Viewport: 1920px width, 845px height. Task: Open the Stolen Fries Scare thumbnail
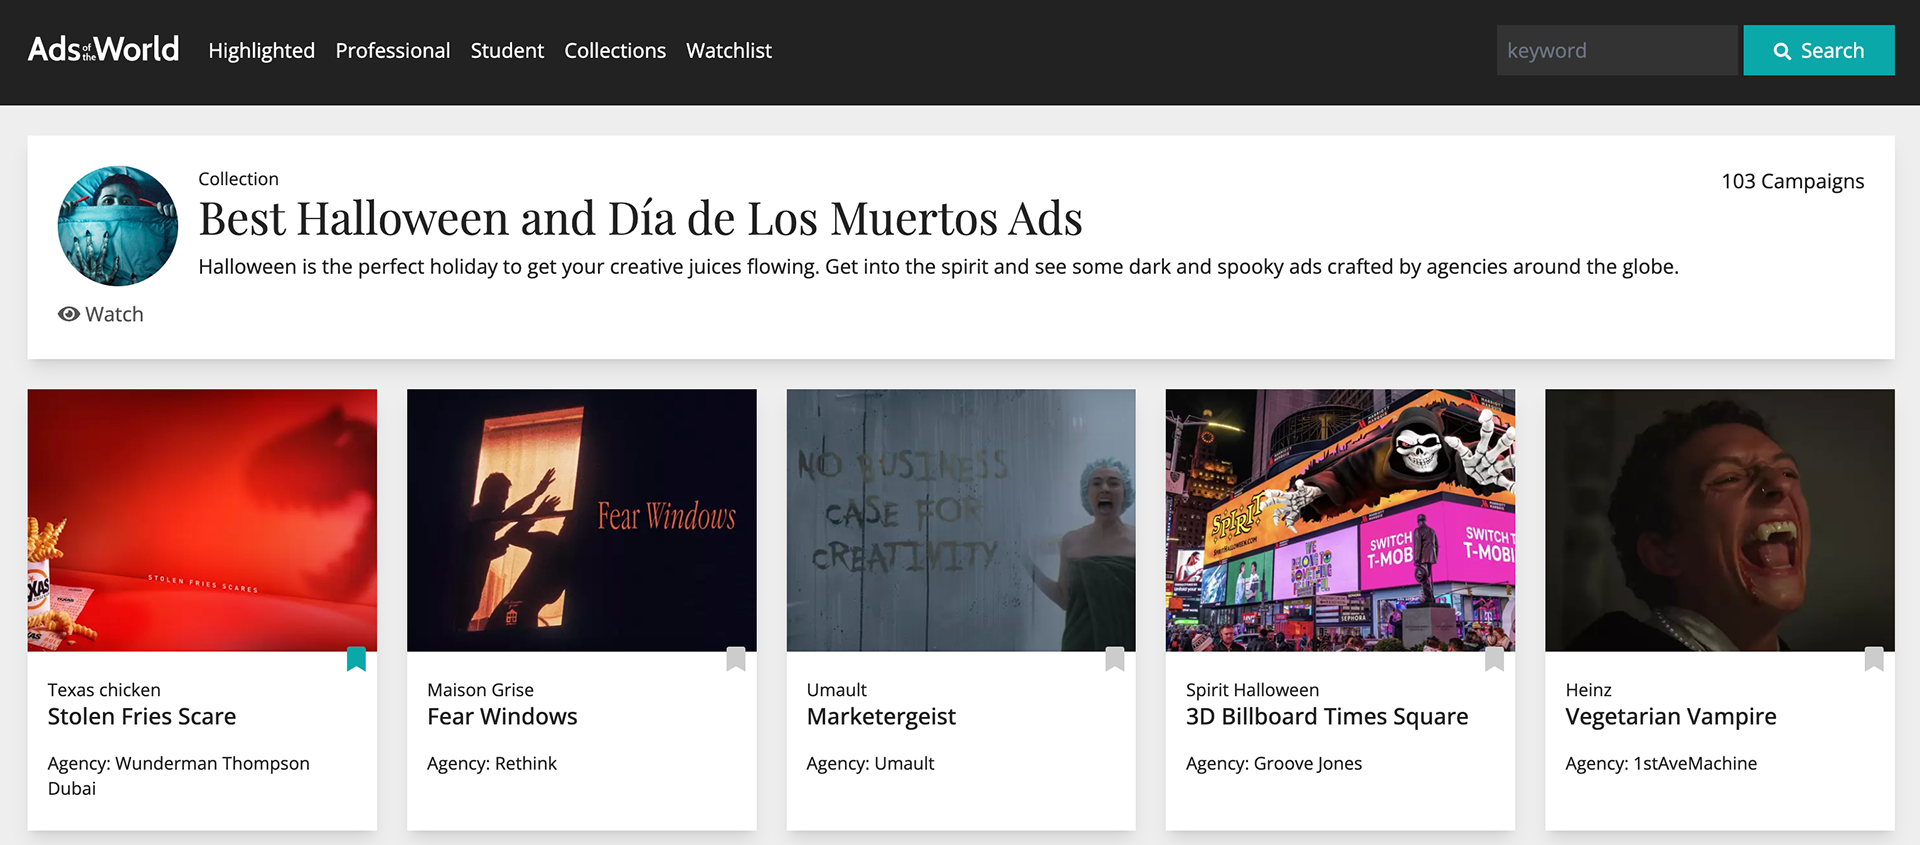pos(202,520)
